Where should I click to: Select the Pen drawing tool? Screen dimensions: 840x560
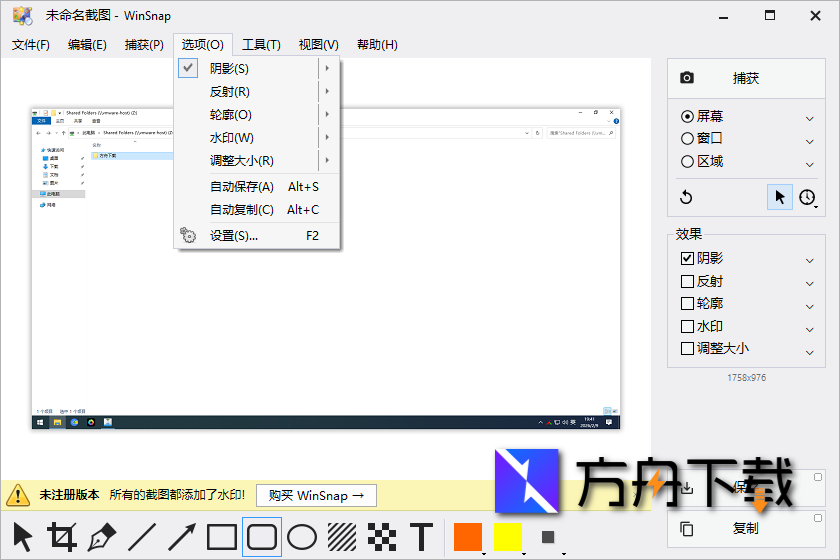tap(102, 537)
